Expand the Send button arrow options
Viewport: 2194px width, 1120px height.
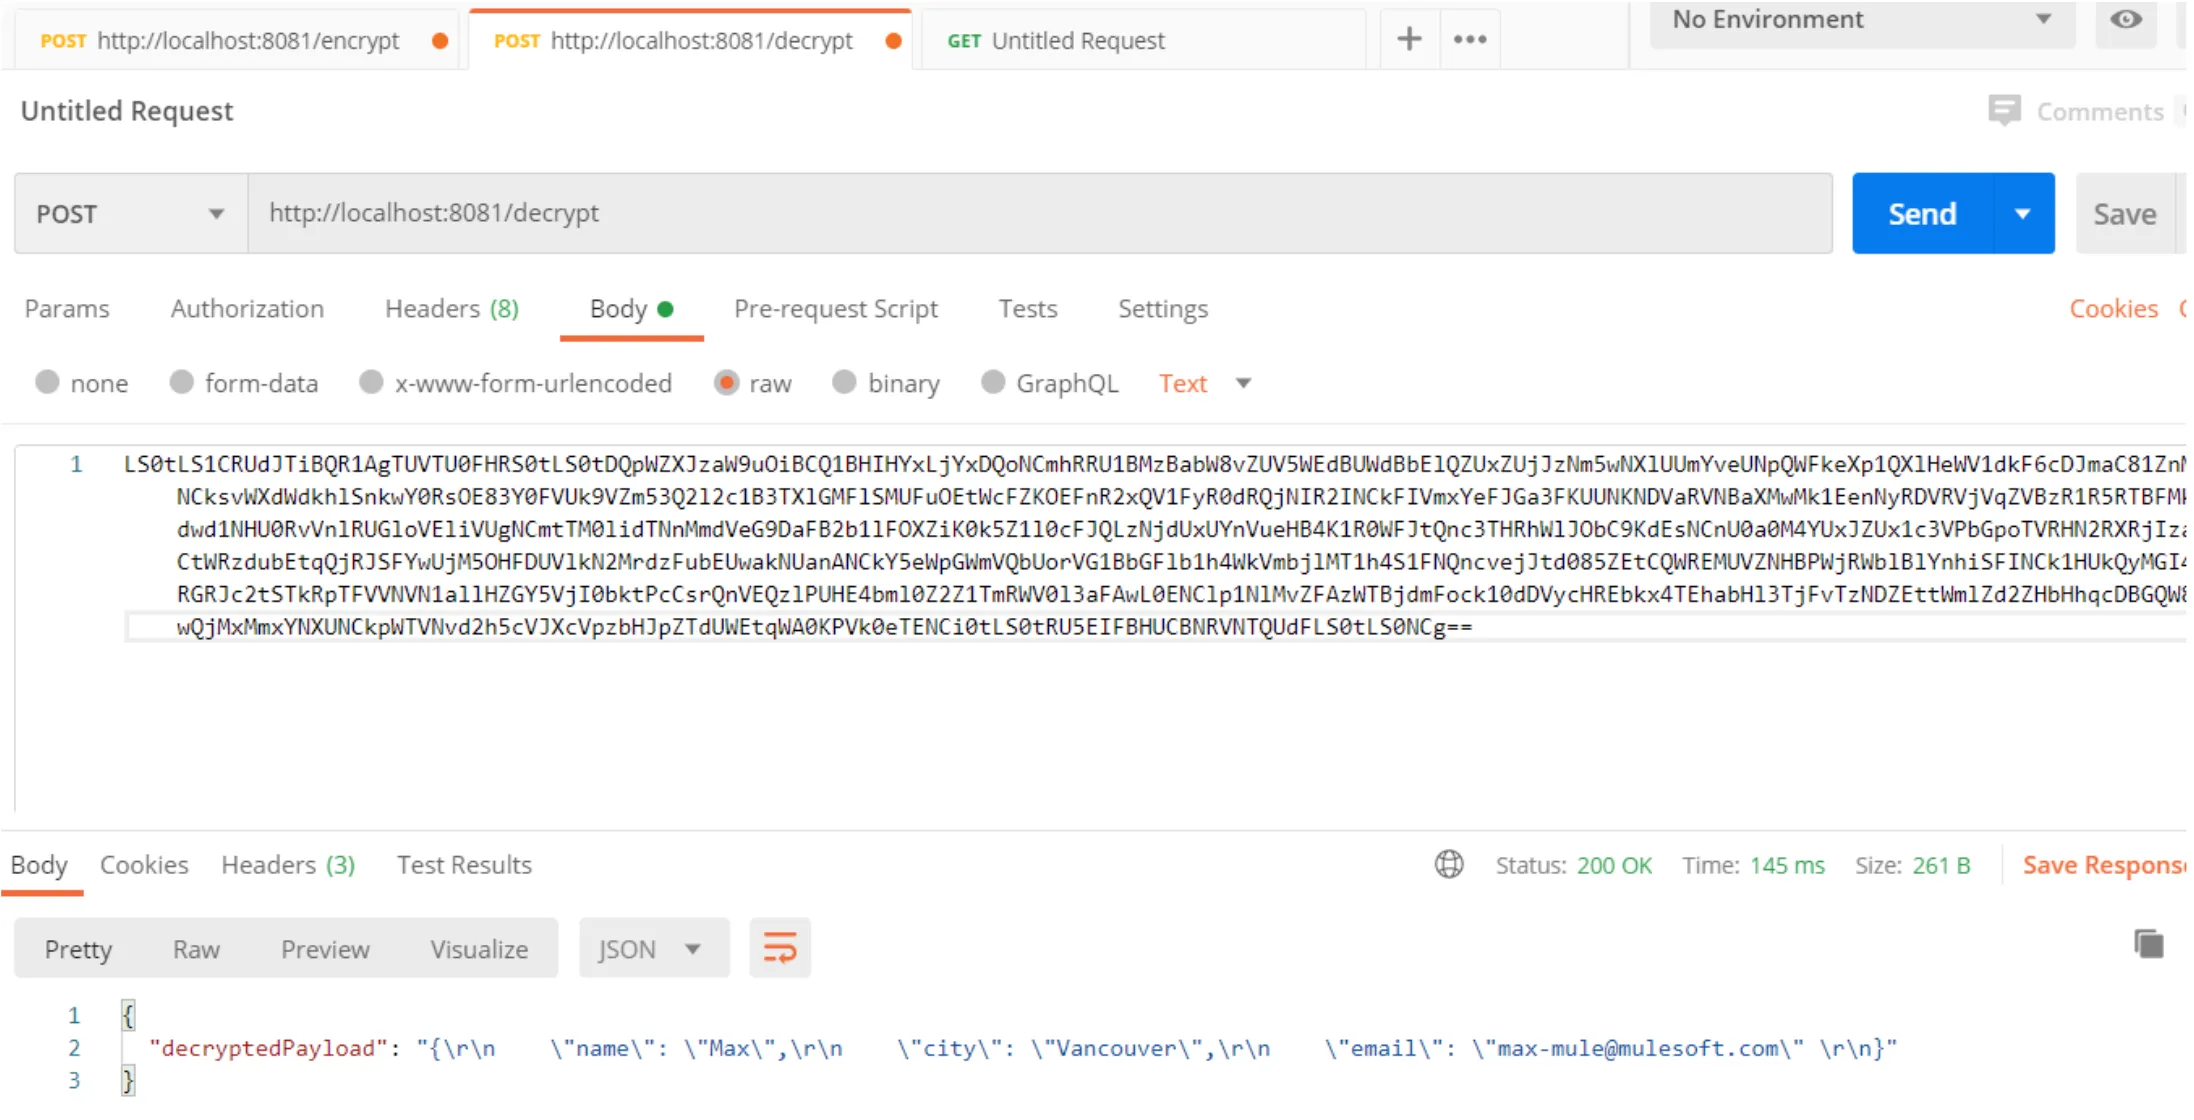[x=2023, y=213]
